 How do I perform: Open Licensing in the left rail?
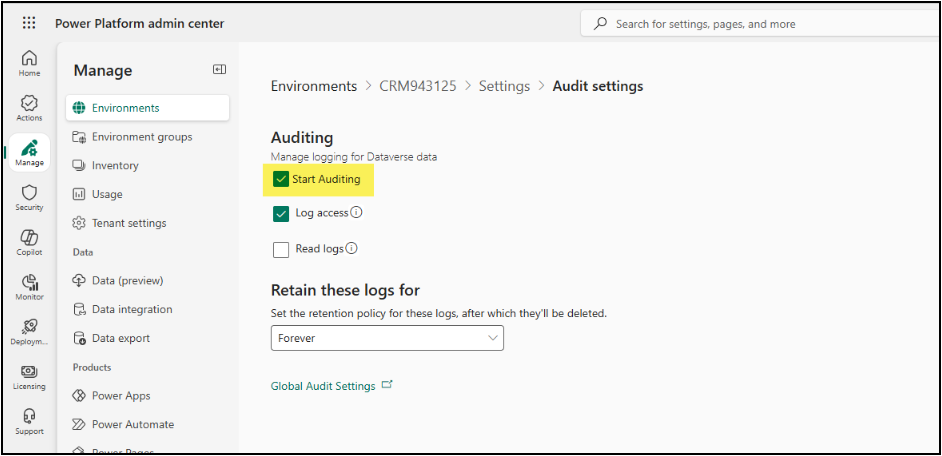(x=29, y=376)
